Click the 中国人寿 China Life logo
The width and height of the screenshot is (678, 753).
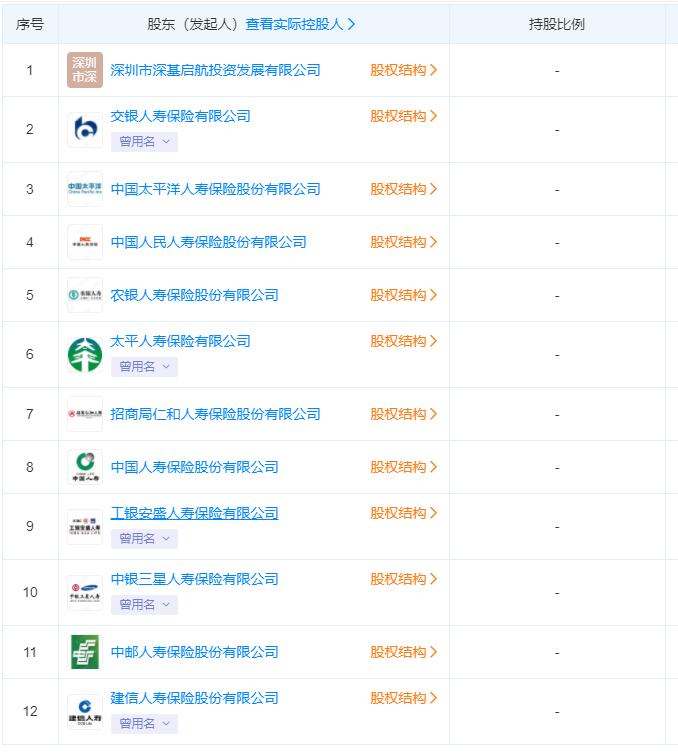pyautogui.click(x=85, y=467)
